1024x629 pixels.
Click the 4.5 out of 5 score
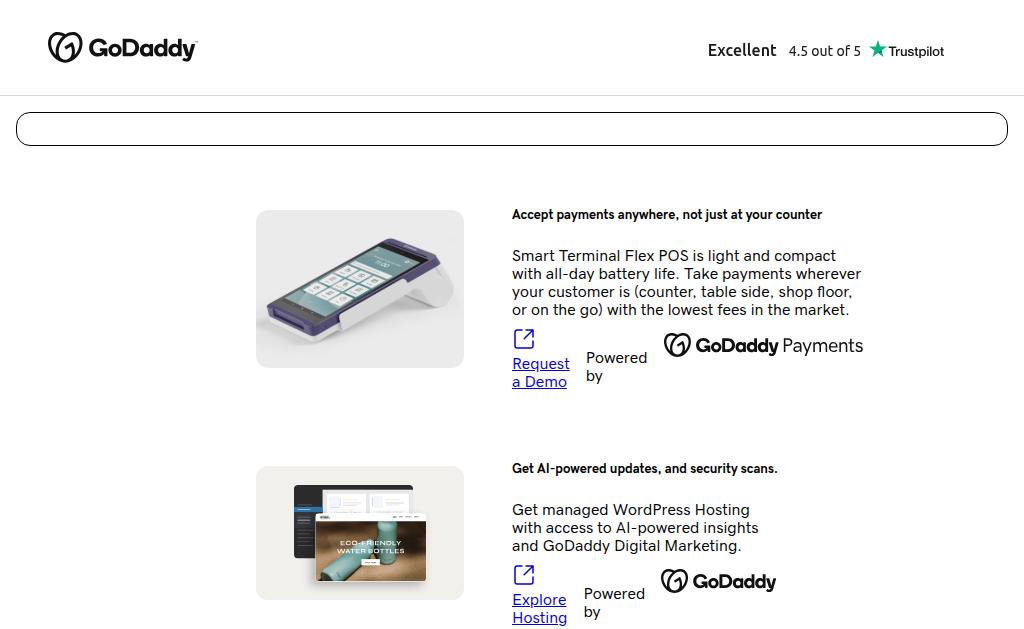pos(824,51)
